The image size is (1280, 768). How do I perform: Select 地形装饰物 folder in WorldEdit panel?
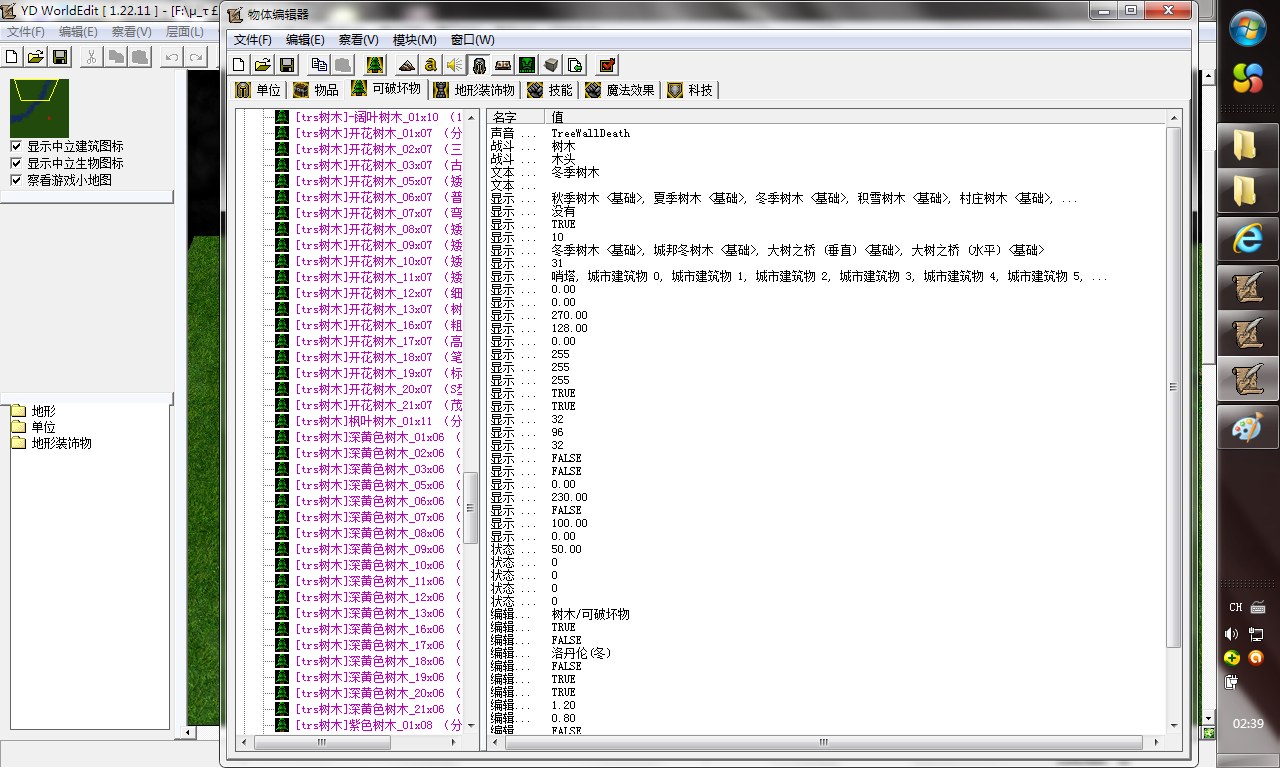tap(61, 443)
